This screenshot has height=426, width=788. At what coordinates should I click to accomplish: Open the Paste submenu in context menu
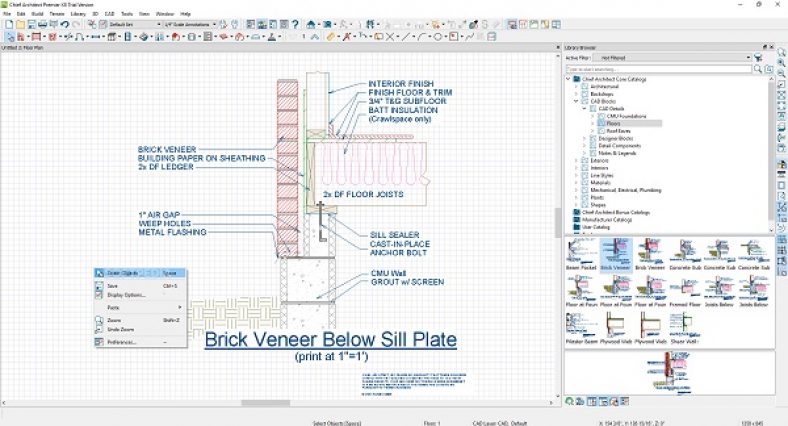tap(140, 307)
